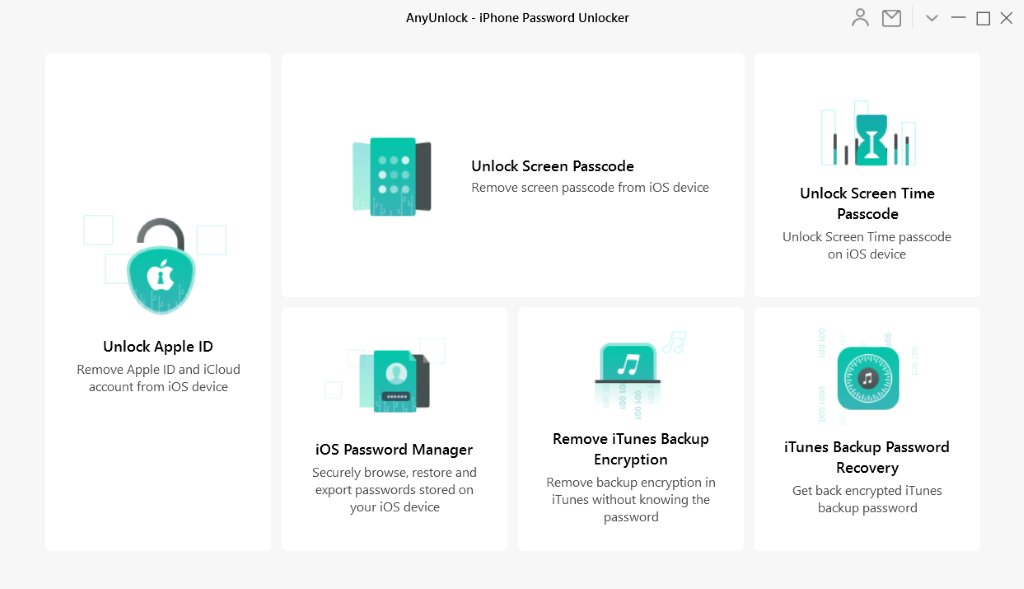This screenshot has width=1024, height=589.
Task: Select the Unlock Screen Passcode keypad icon
Action: 392,176
